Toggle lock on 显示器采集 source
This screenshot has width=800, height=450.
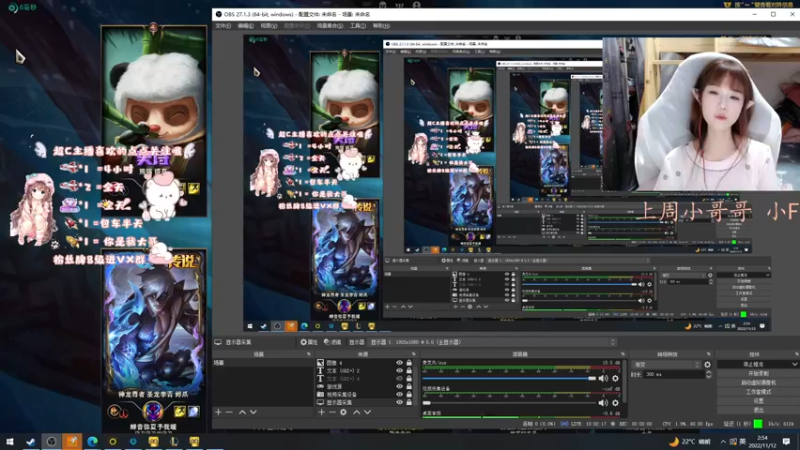pyautogui.click(x=409, y=402)
